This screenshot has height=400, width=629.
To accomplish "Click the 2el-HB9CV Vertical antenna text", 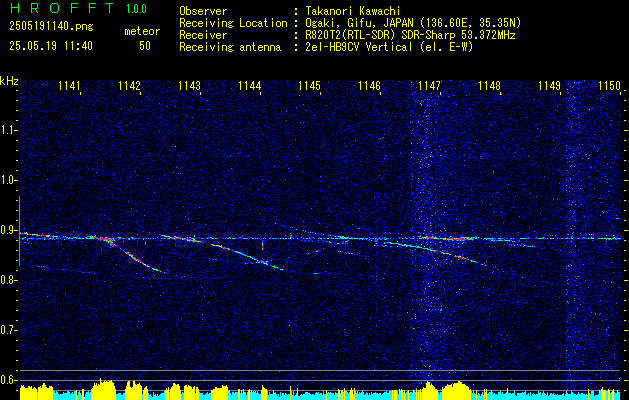I will 387,47.
